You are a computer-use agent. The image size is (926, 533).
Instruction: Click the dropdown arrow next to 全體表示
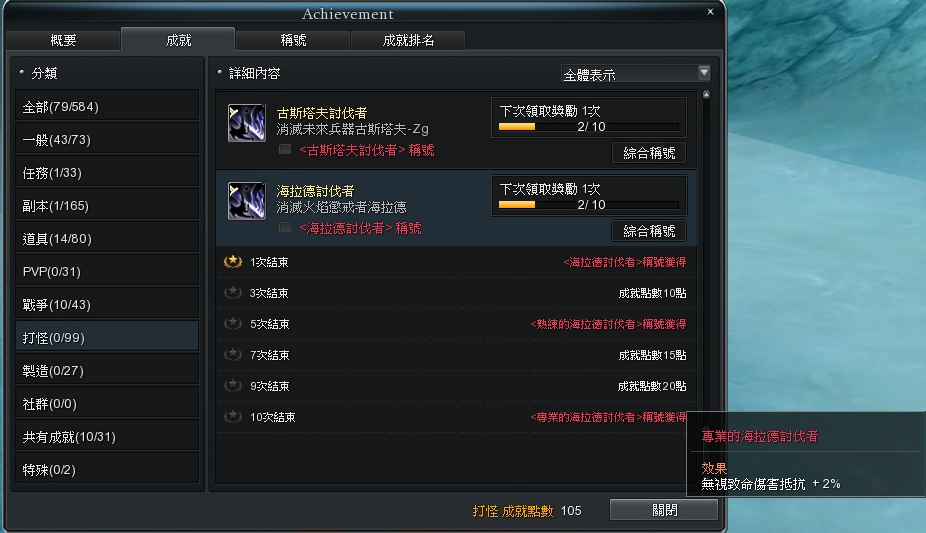pyautogui.click(x=704, y=73)
